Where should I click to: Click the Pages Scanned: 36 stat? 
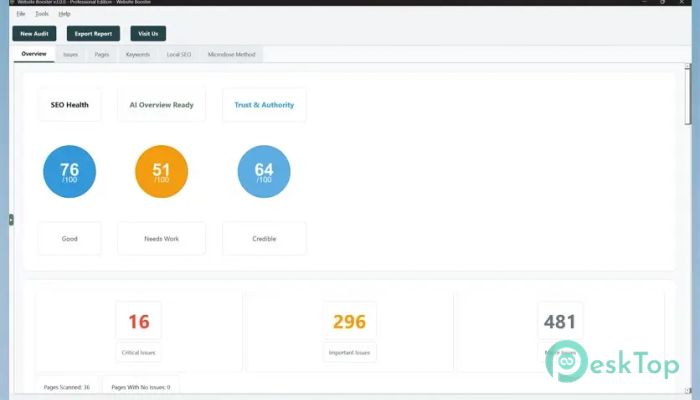67,387
